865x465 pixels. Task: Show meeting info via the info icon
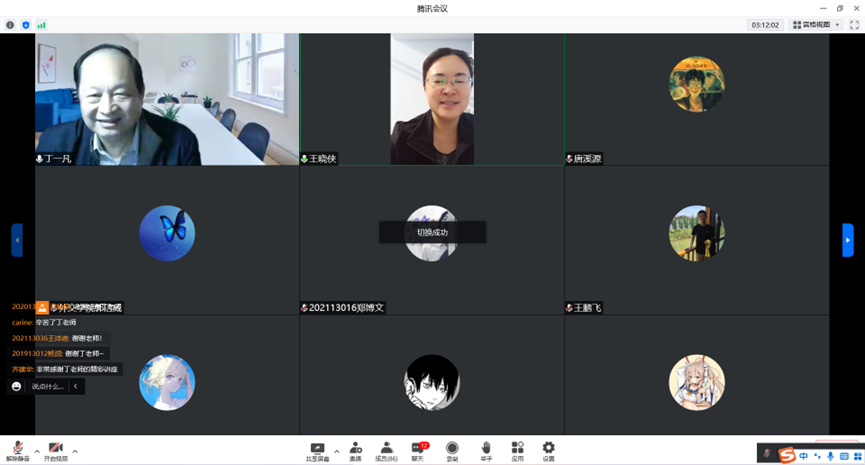(x=10, y=25)
